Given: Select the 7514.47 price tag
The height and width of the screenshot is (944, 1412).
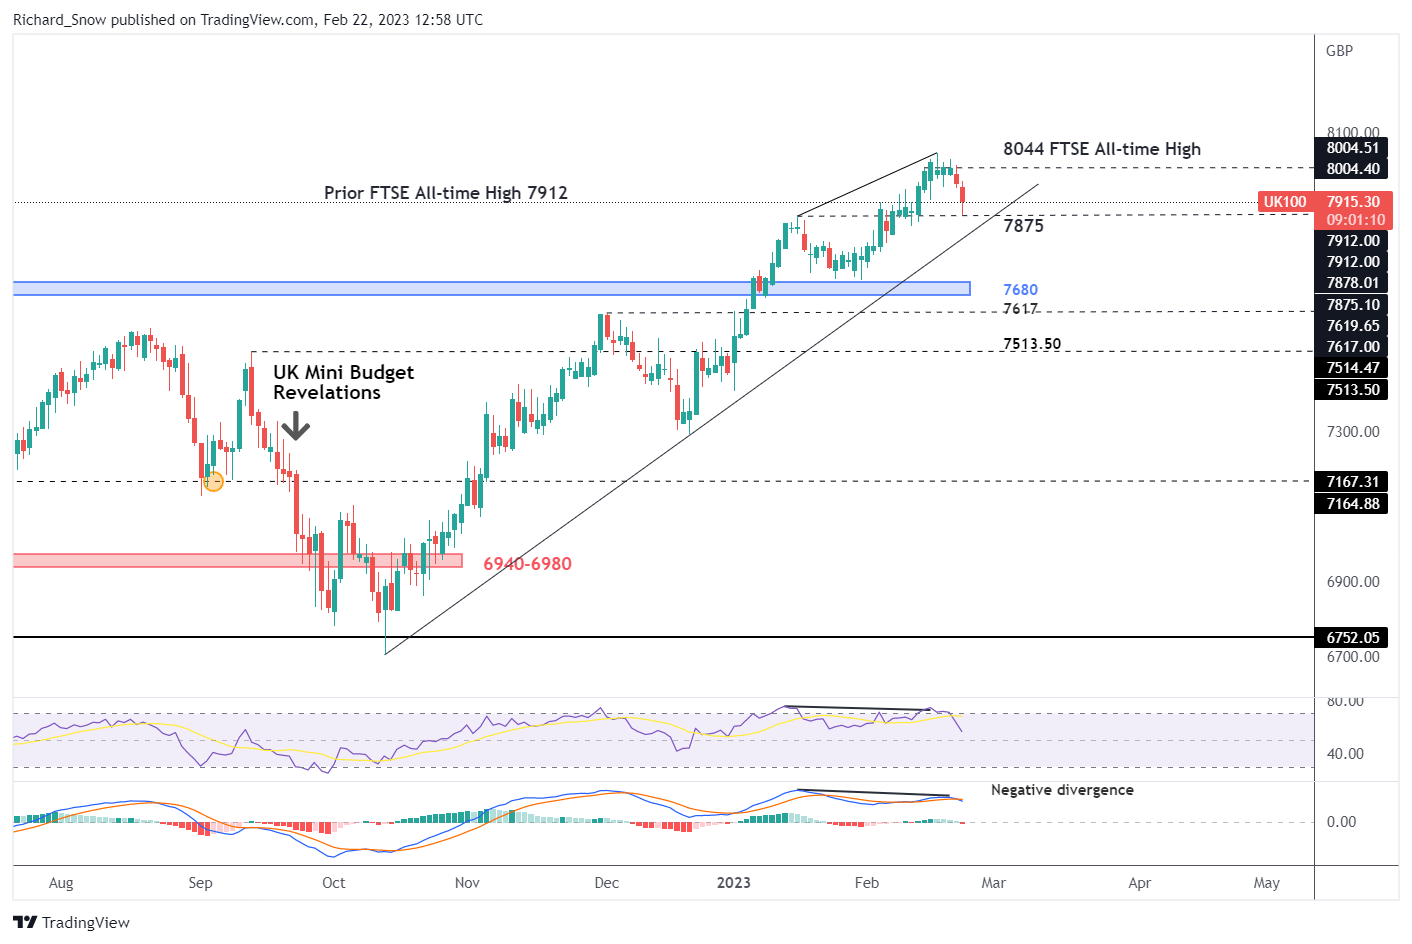Looking at the screenshot, I should pos(1353,368).
